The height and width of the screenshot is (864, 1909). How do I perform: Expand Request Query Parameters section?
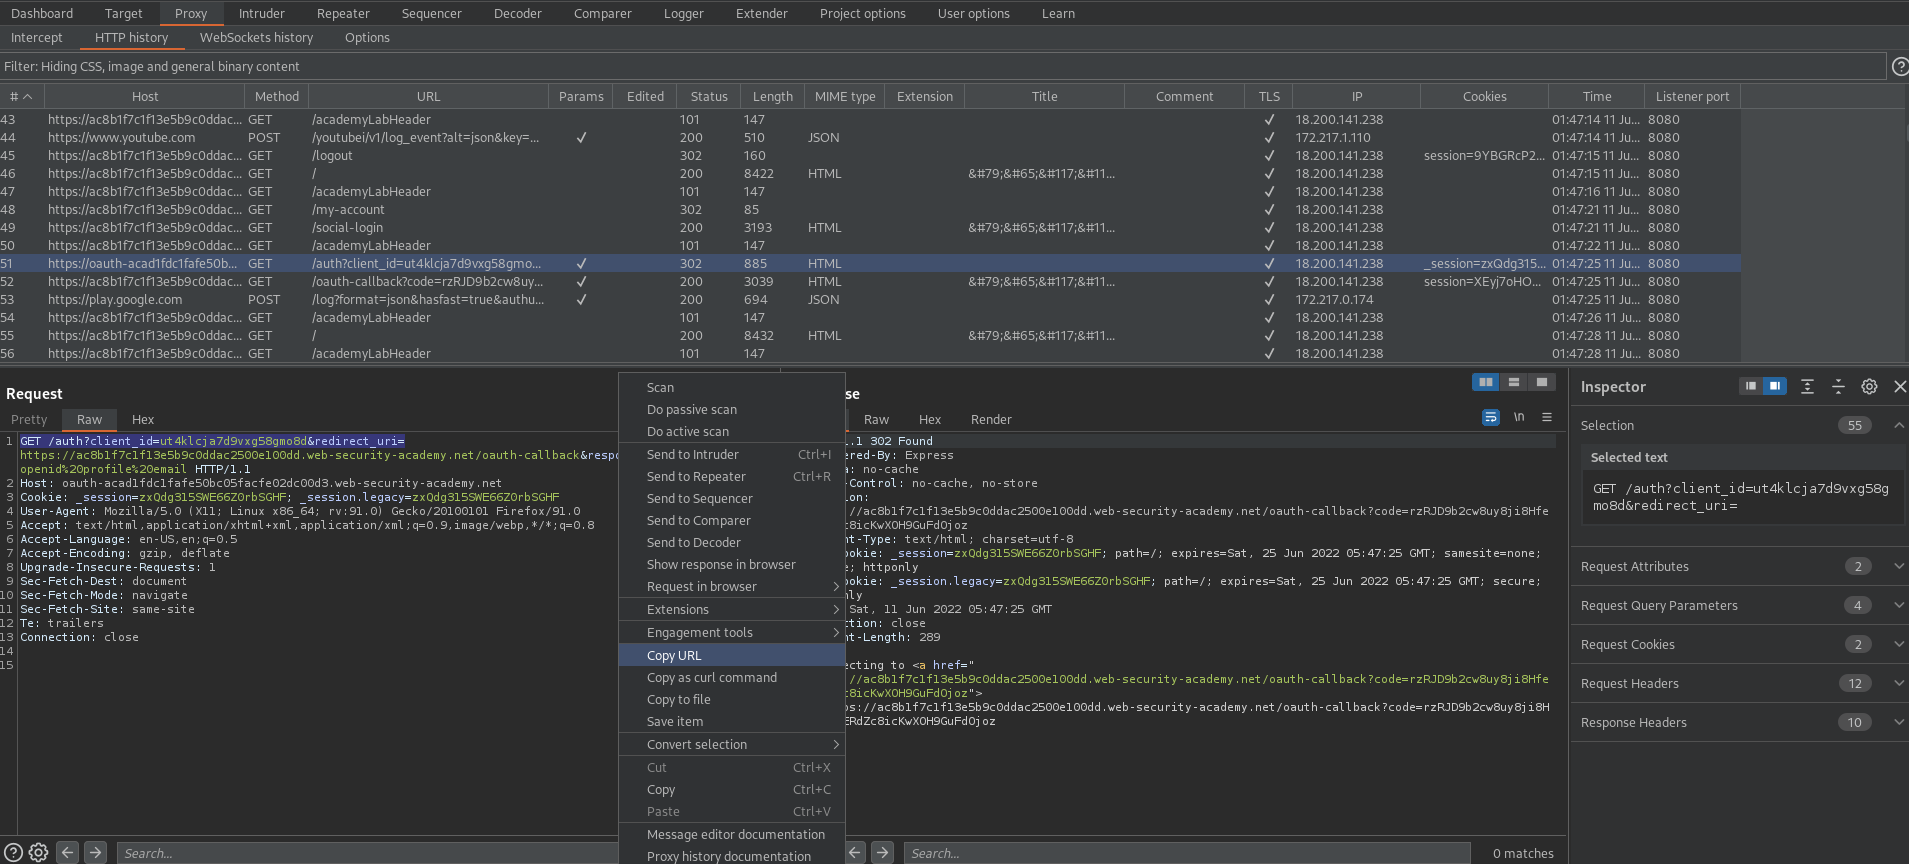point(1898,605)
